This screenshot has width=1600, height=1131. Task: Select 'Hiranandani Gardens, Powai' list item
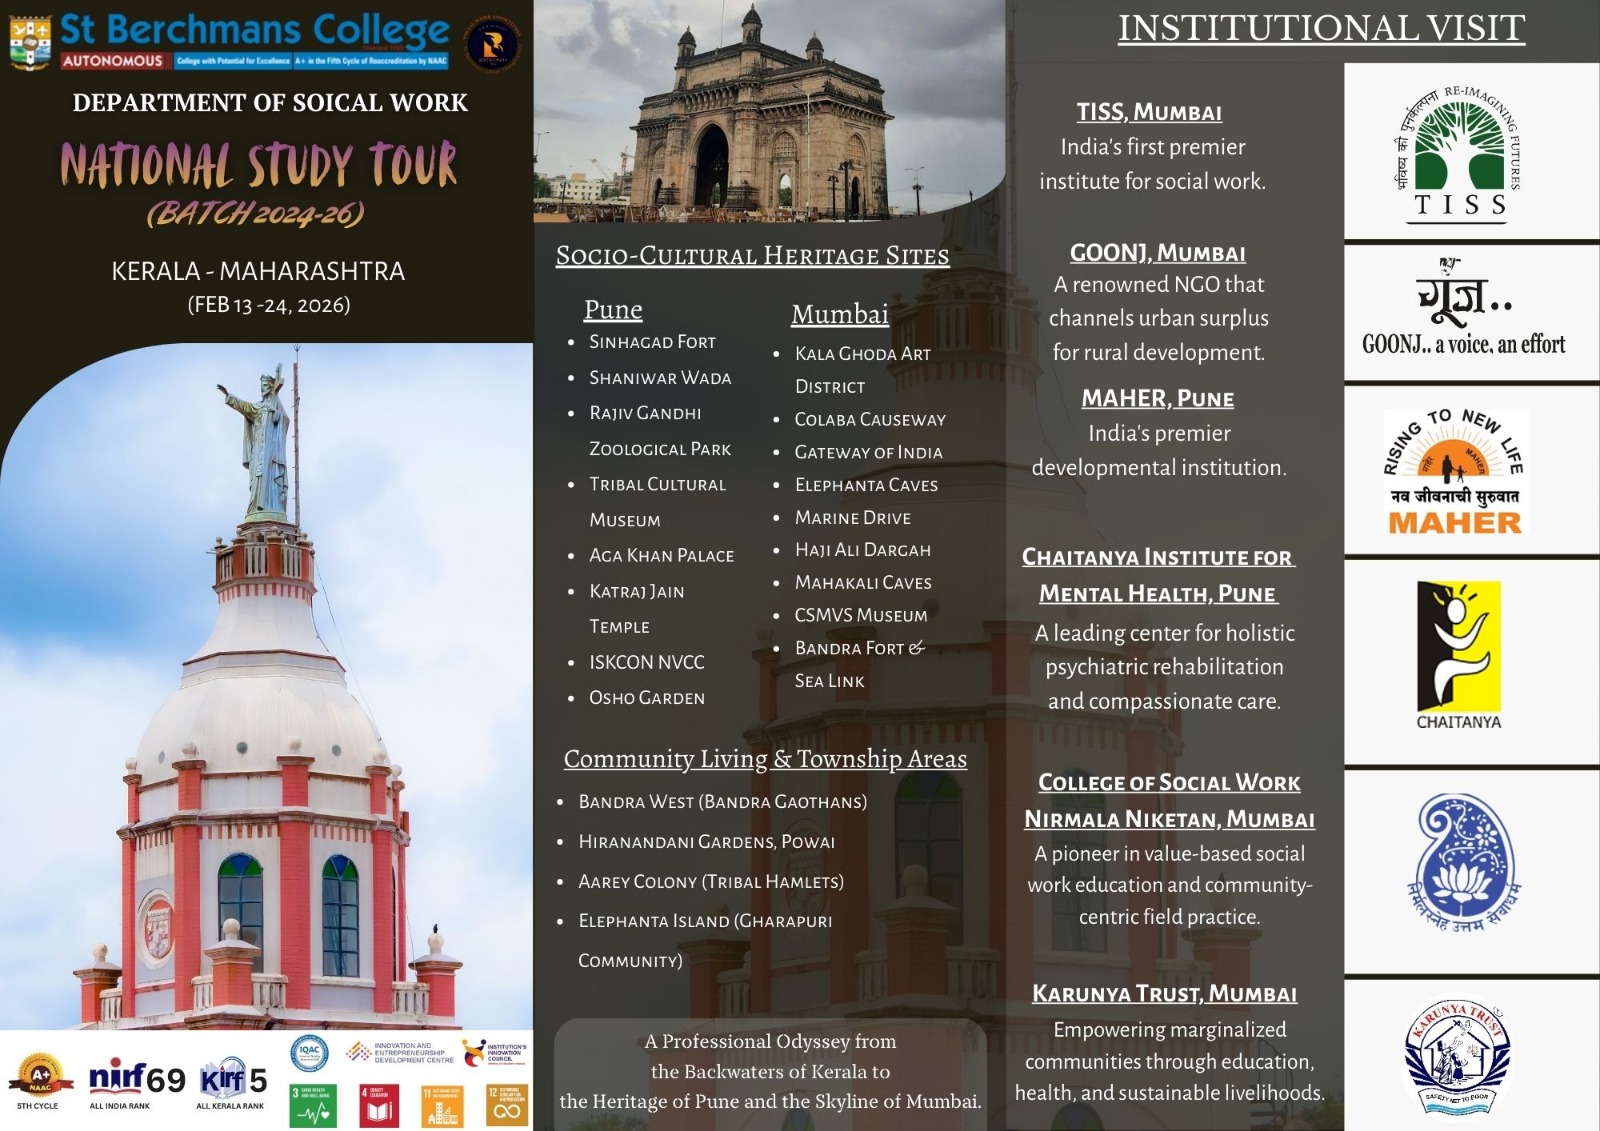tap(707, 842)
